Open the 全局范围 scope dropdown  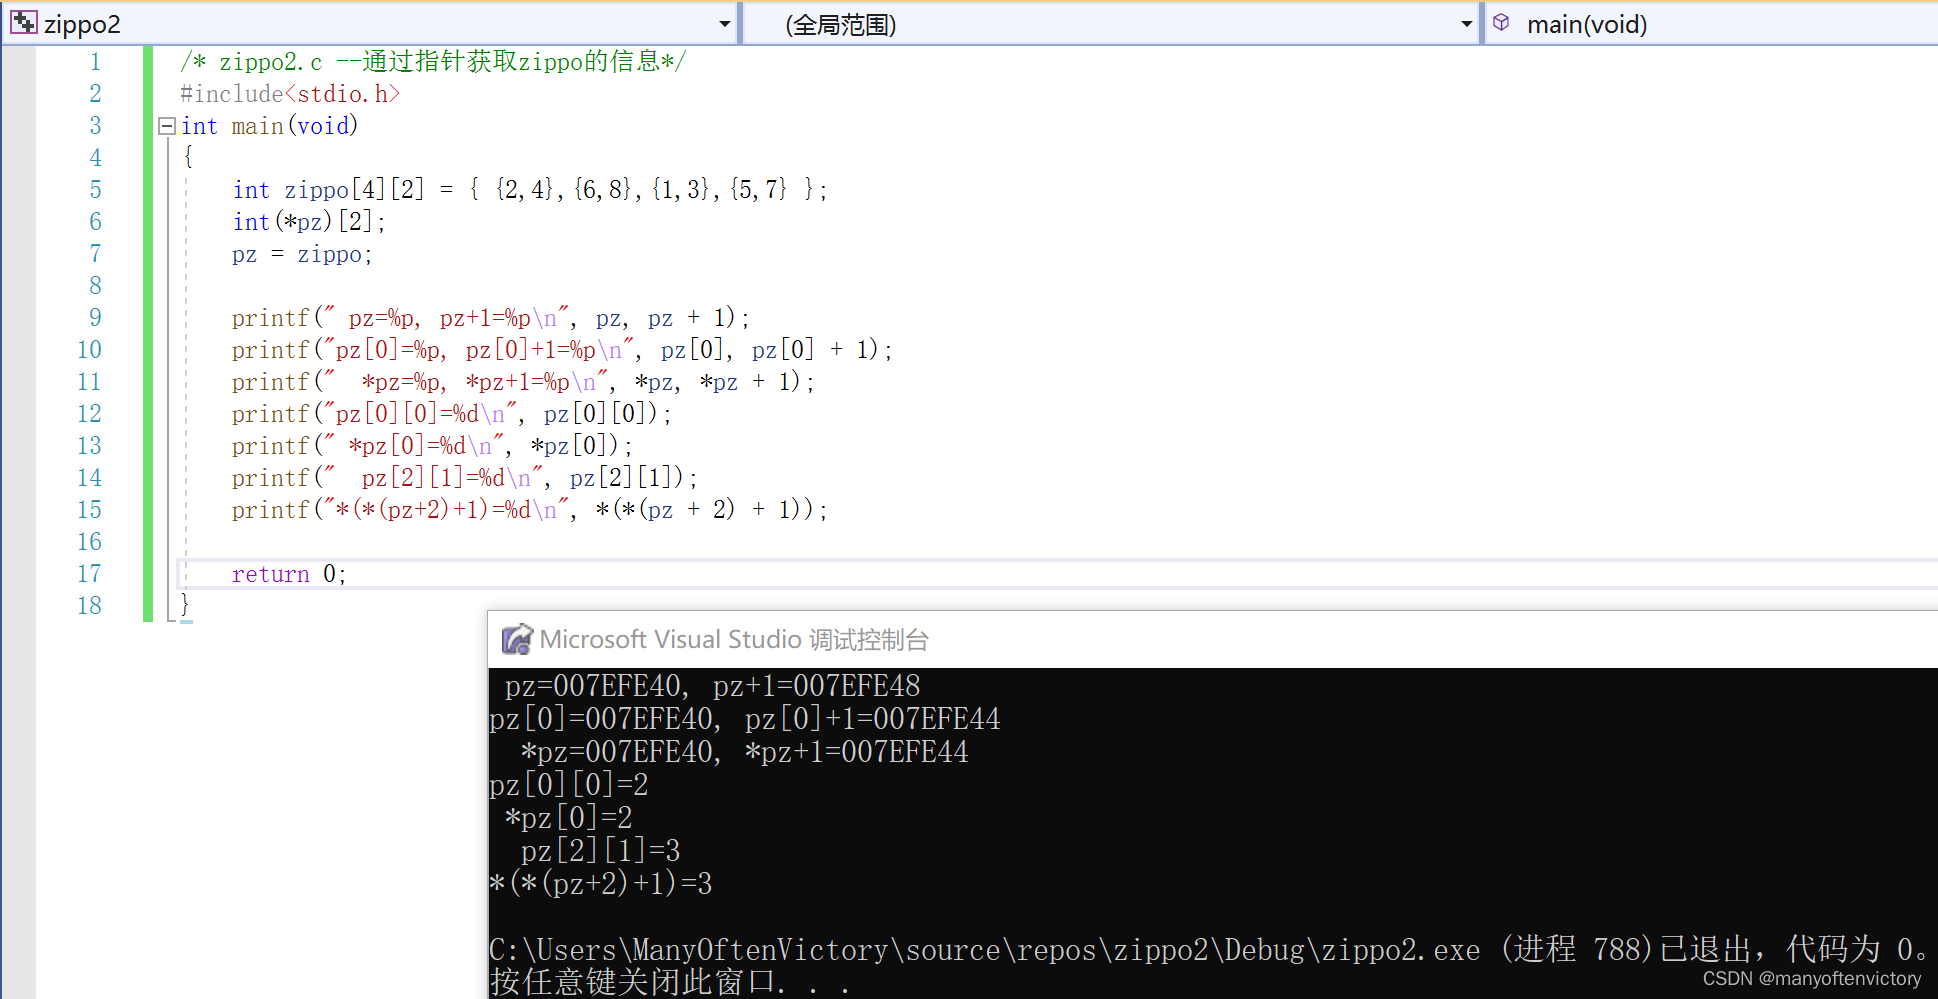click(1467, 24)
